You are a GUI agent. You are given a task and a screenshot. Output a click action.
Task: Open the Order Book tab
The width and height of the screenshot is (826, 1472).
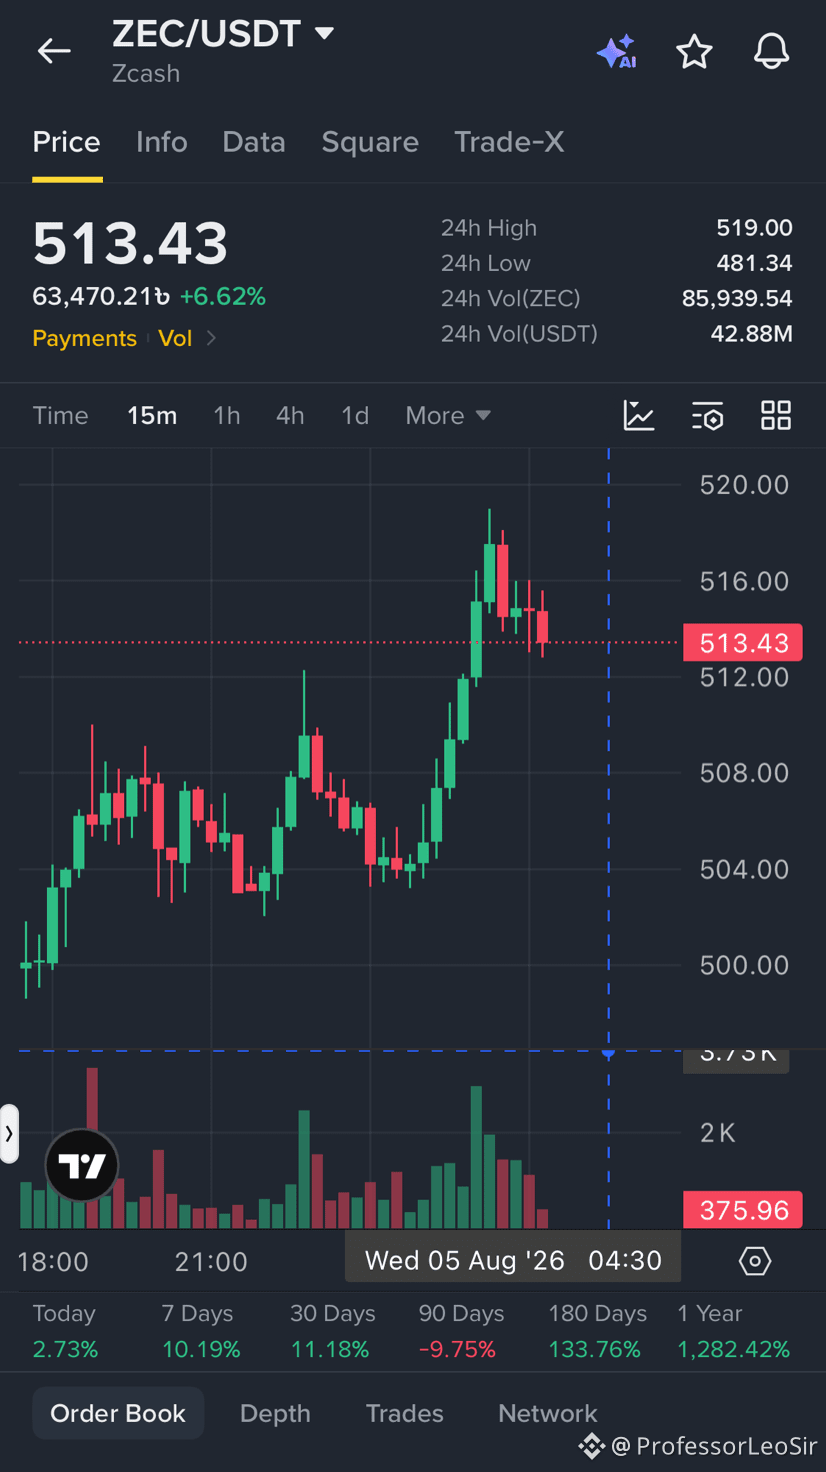tap(118, 1413)
